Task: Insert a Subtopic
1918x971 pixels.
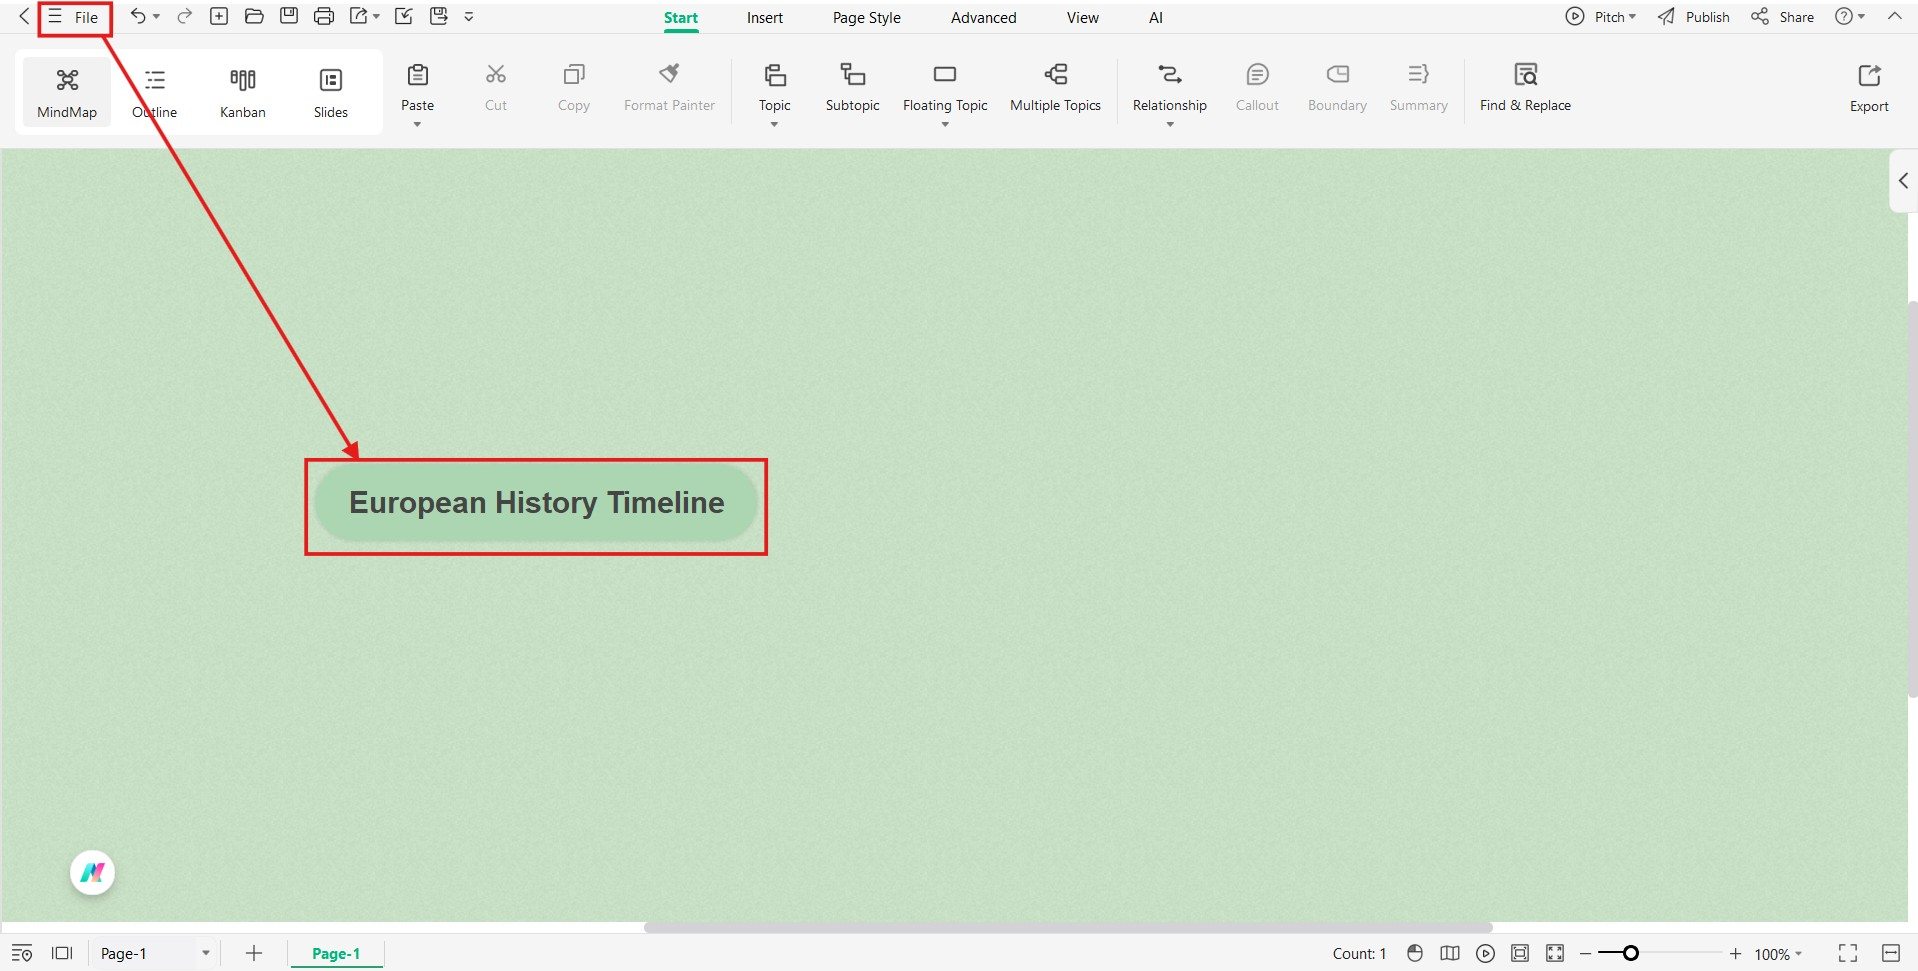Action: tap(851, 88)
